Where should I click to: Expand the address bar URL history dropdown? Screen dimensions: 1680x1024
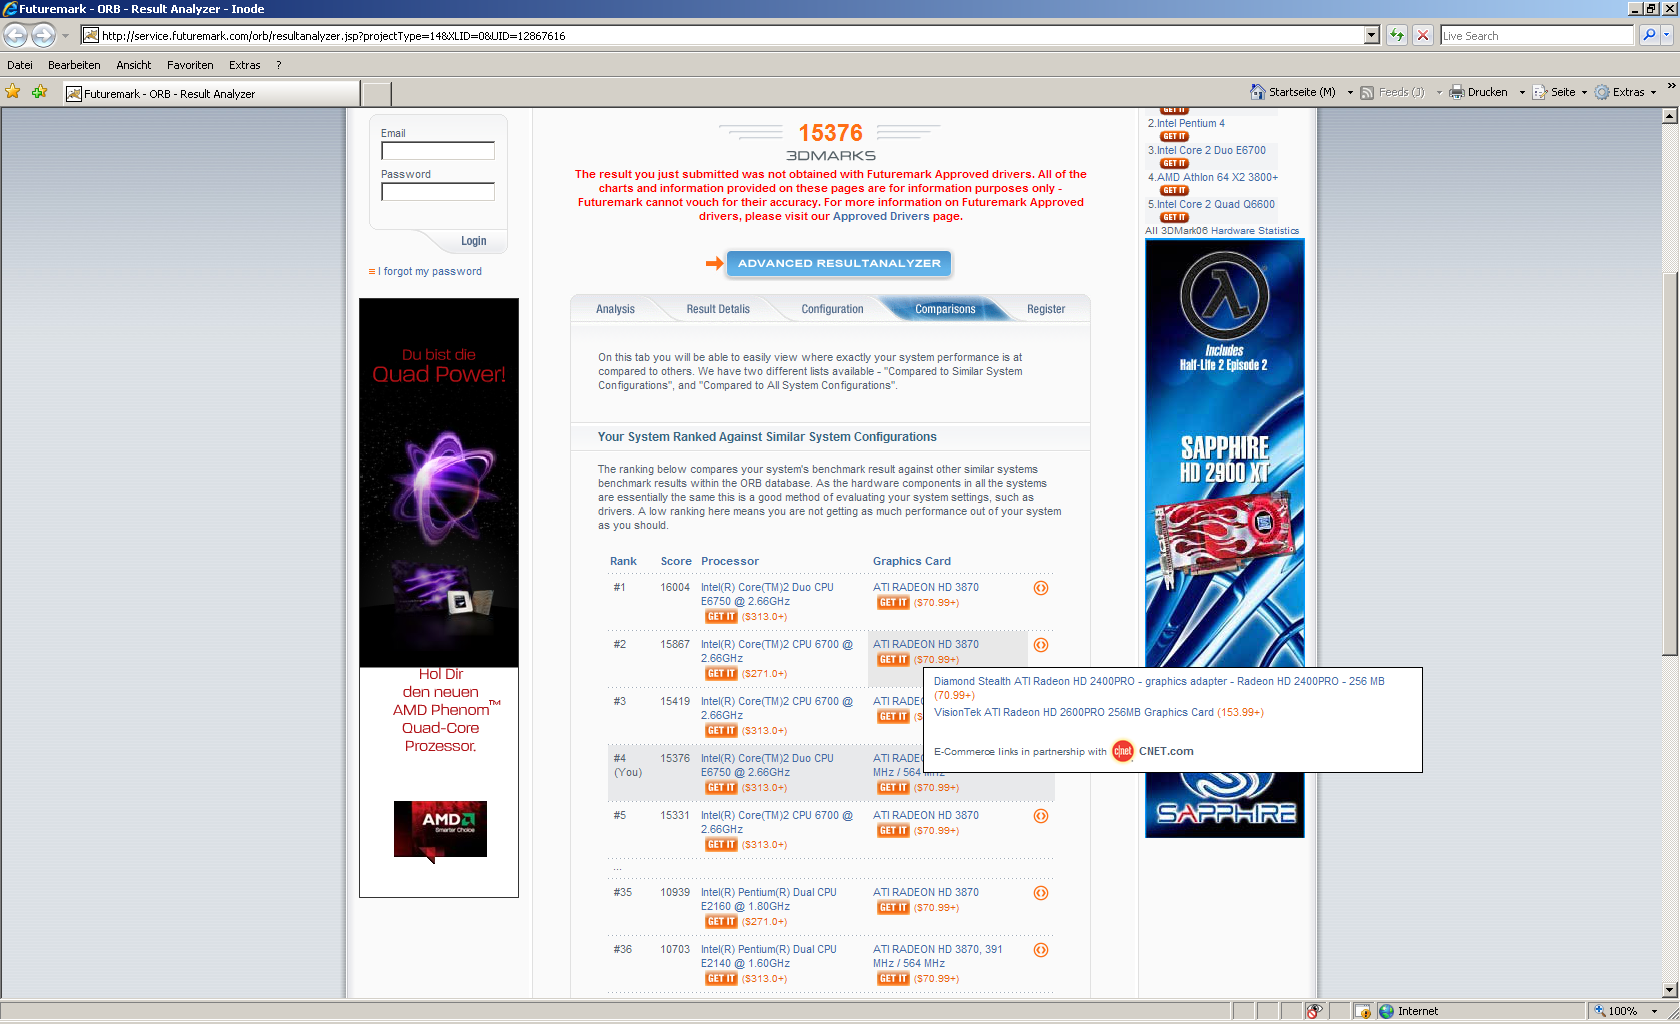[x=1372, y=35]
